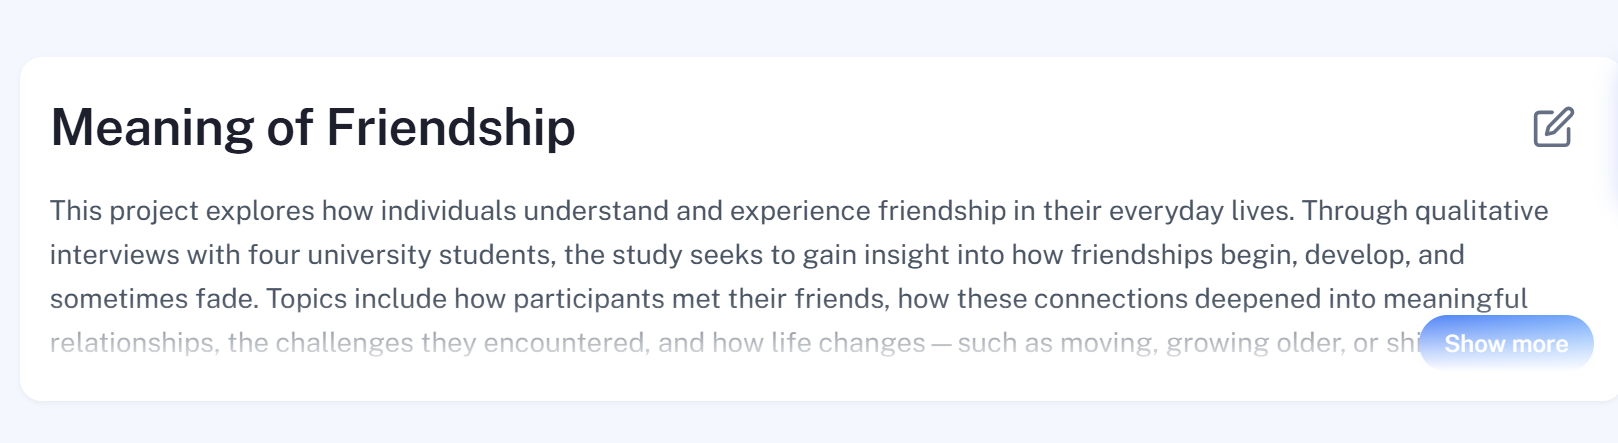
Task: Click the word of in the heading
Action: click(290, 128)
